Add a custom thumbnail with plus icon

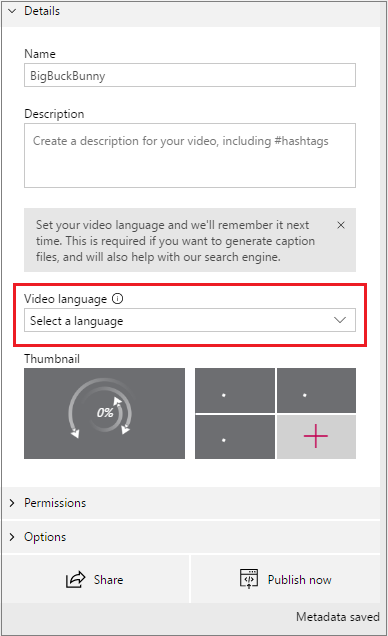[316, 436]
